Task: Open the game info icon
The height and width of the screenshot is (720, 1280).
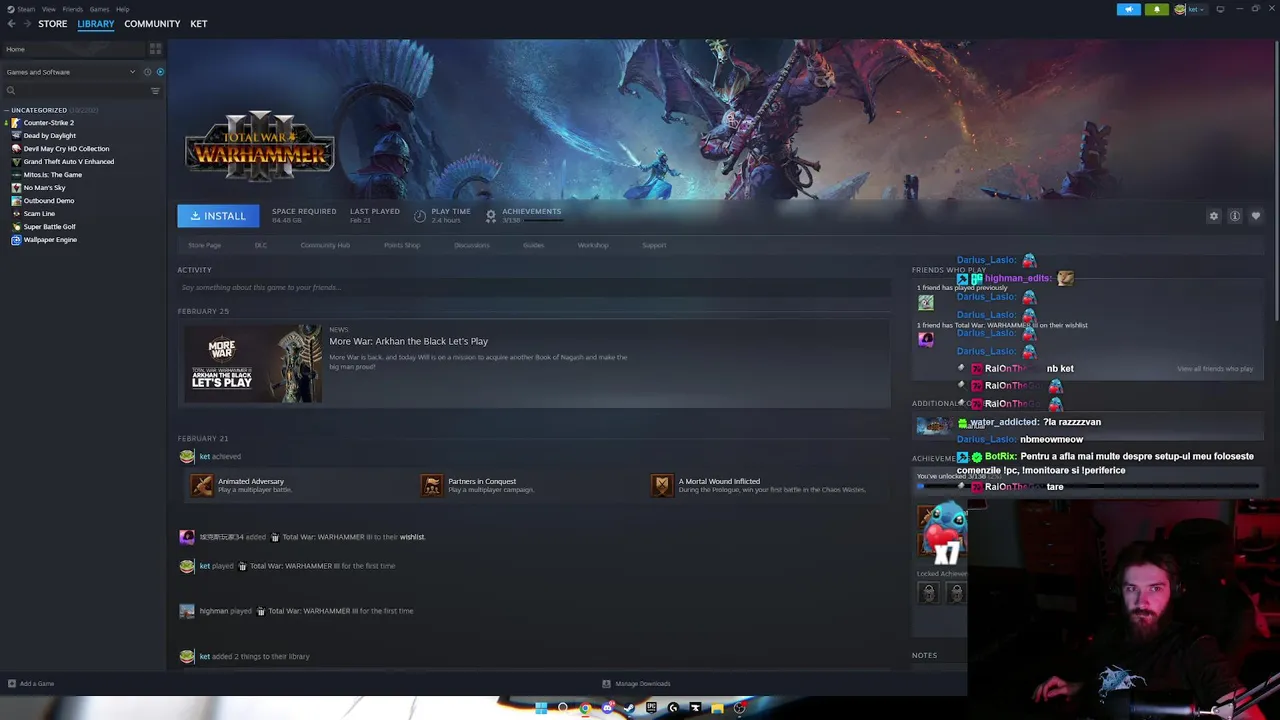Action: coord(1235,216)
